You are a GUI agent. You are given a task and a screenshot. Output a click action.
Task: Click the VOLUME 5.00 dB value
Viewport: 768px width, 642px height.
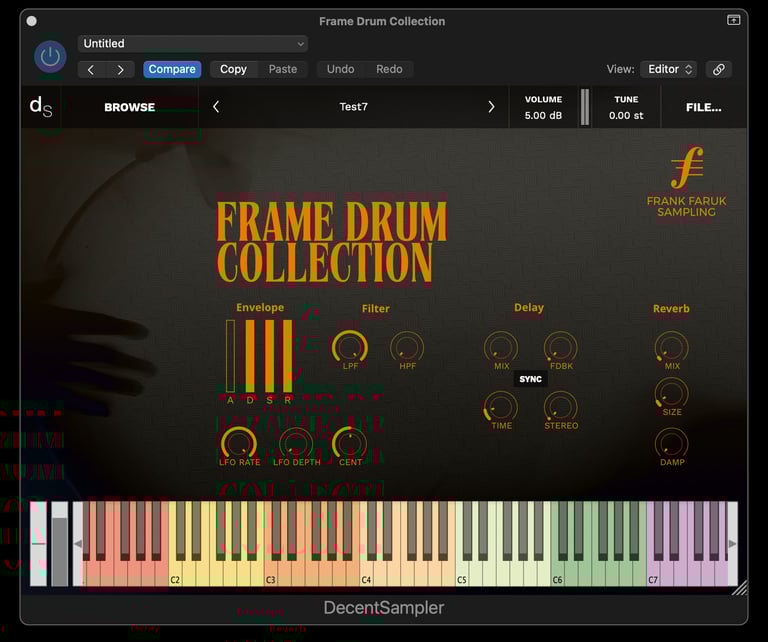pyautogui.click(x=543, y=116)
